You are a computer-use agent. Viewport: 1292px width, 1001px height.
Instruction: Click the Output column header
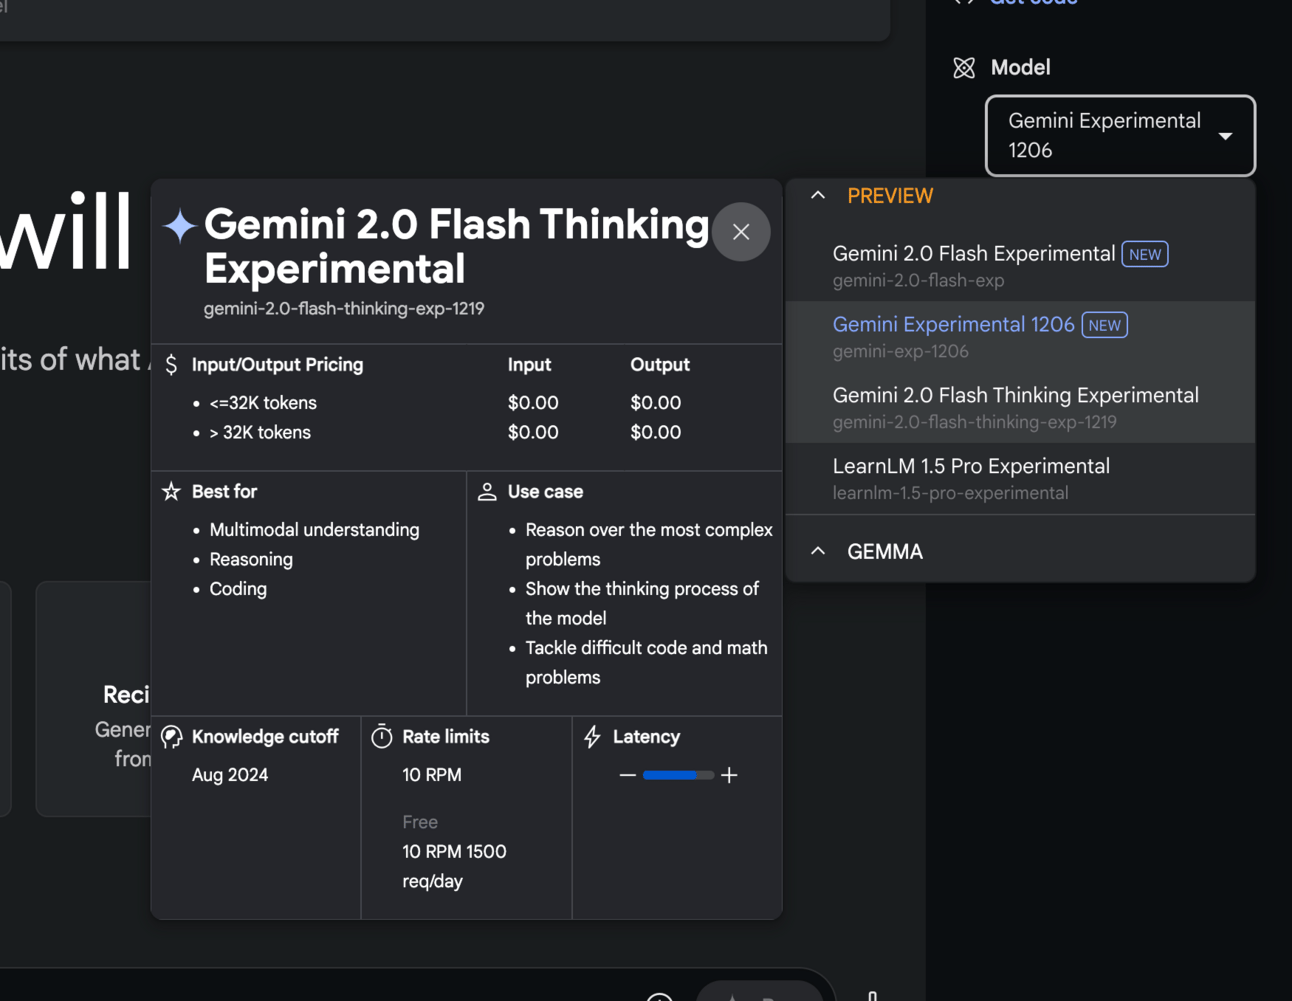[660, 365]
